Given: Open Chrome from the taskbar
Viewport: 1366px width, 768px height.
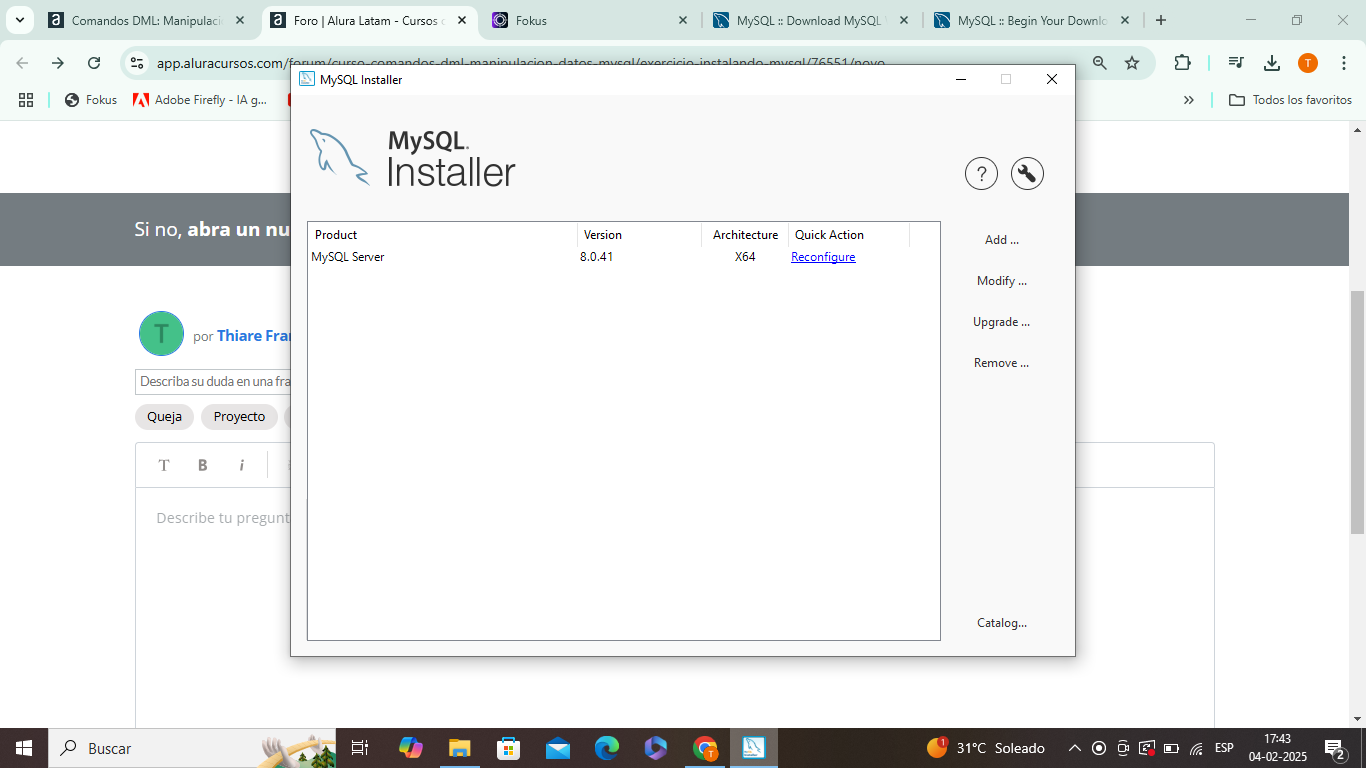Looking at the screenshot, I should 705,748.
